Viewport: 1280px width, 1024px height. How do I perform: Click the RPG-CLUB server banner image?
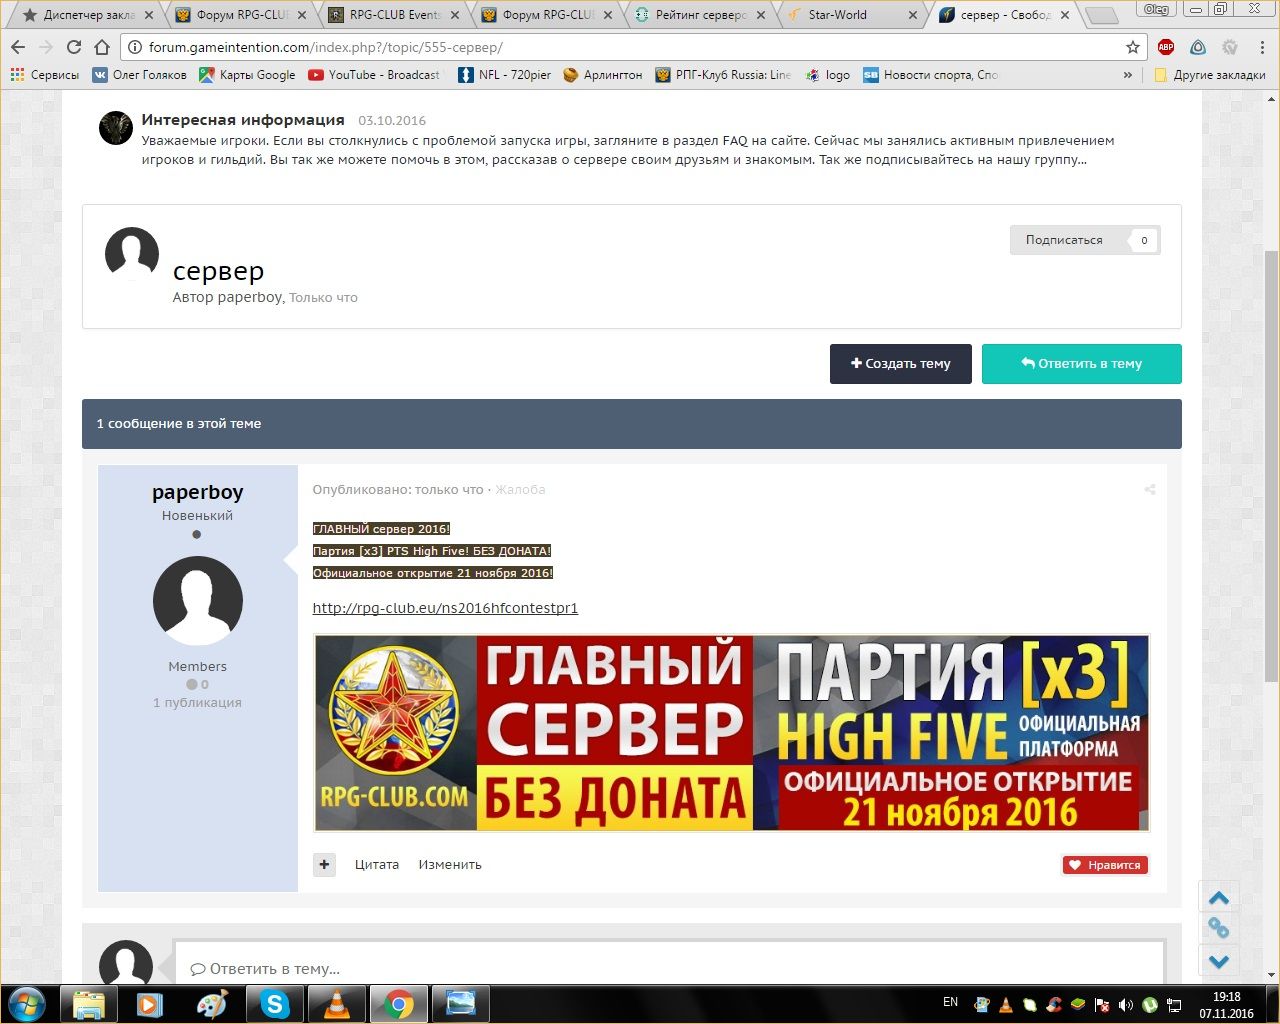click(732, 733)
